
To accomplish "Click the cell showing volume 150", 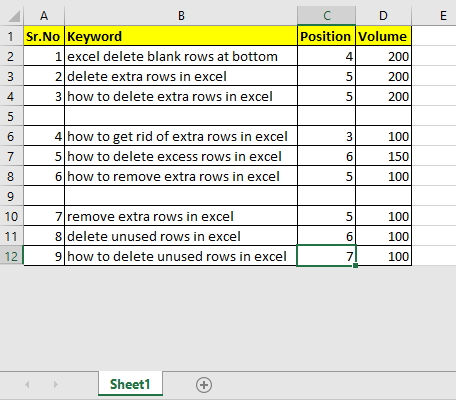I will 384,156.
